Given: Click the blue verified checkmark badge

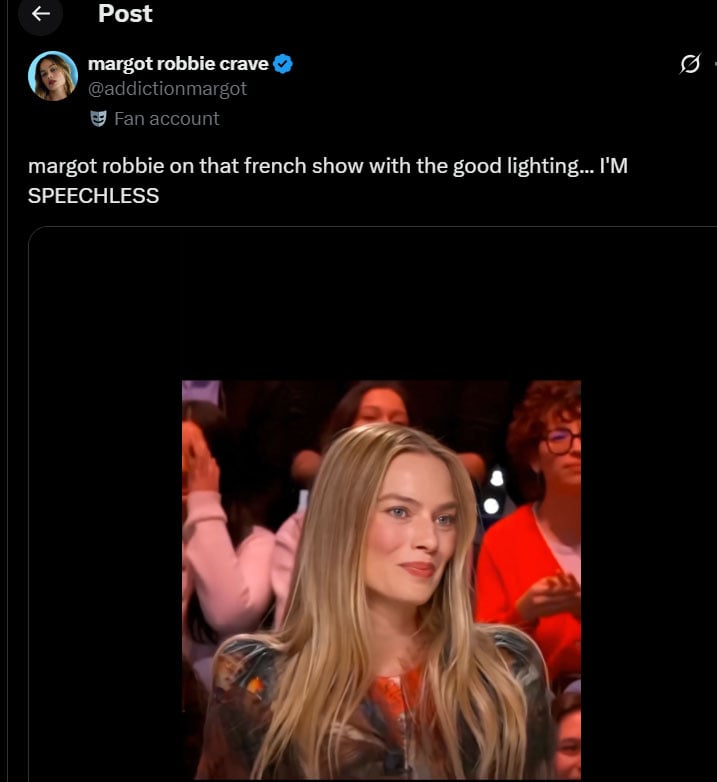Looking at the screenshot, I should tap(283, 64).
